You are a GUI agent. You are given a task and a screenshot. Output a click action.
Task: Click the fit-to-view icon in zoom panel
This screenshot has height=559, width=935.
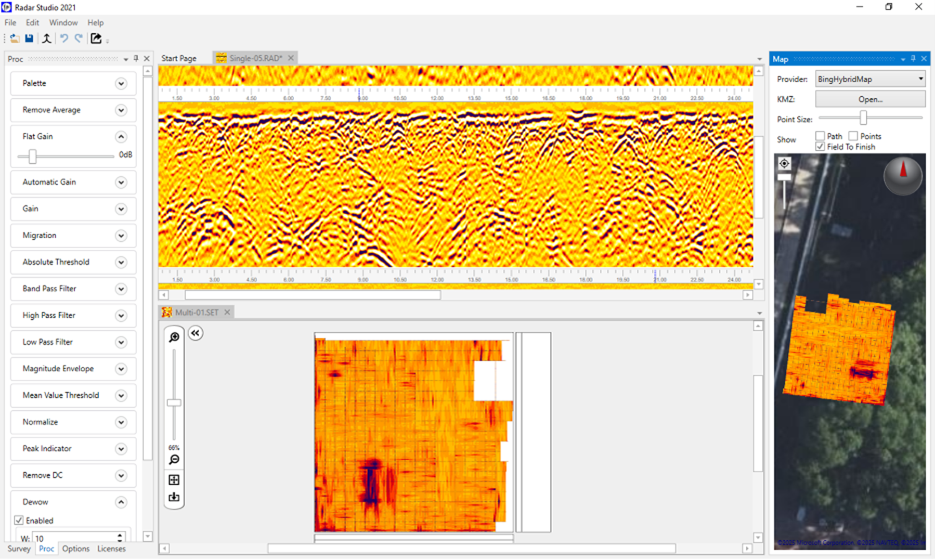click(x=174, y=480)
